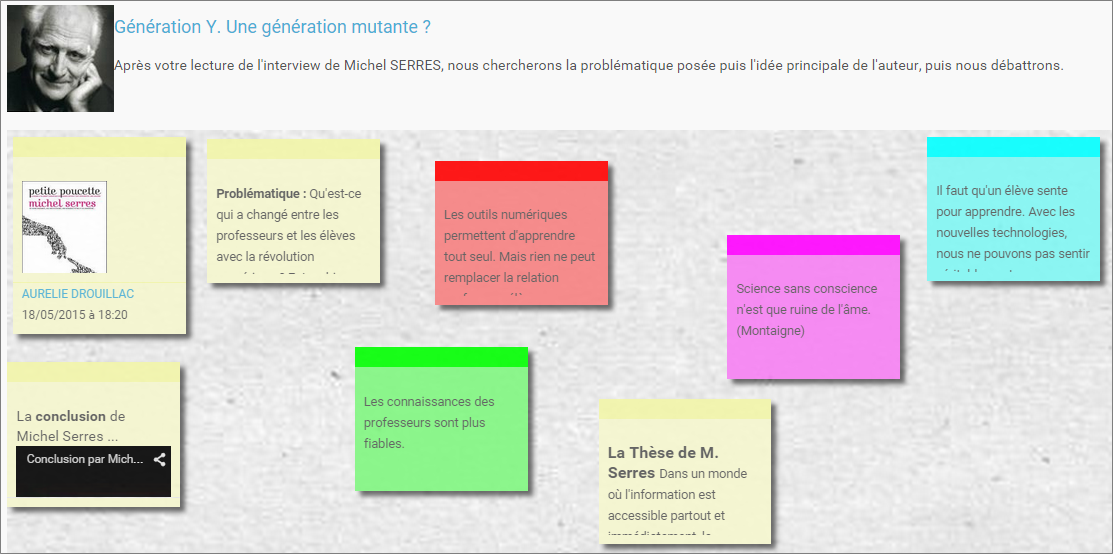
Task: Select the 'Science sans conscience' quote note
Action: point(812,309)
